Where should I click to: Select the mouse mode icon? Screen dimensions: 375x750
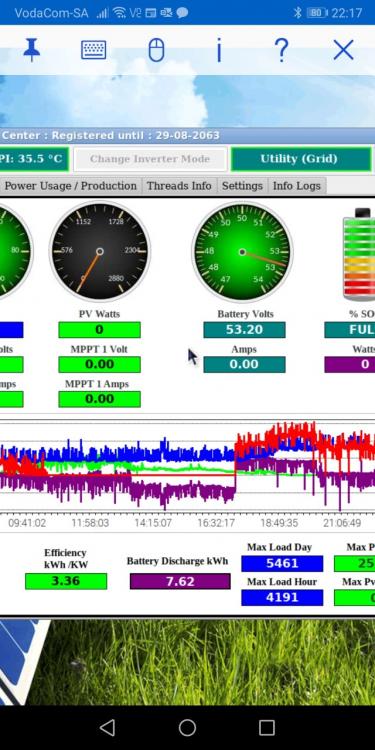coord(156,50)
